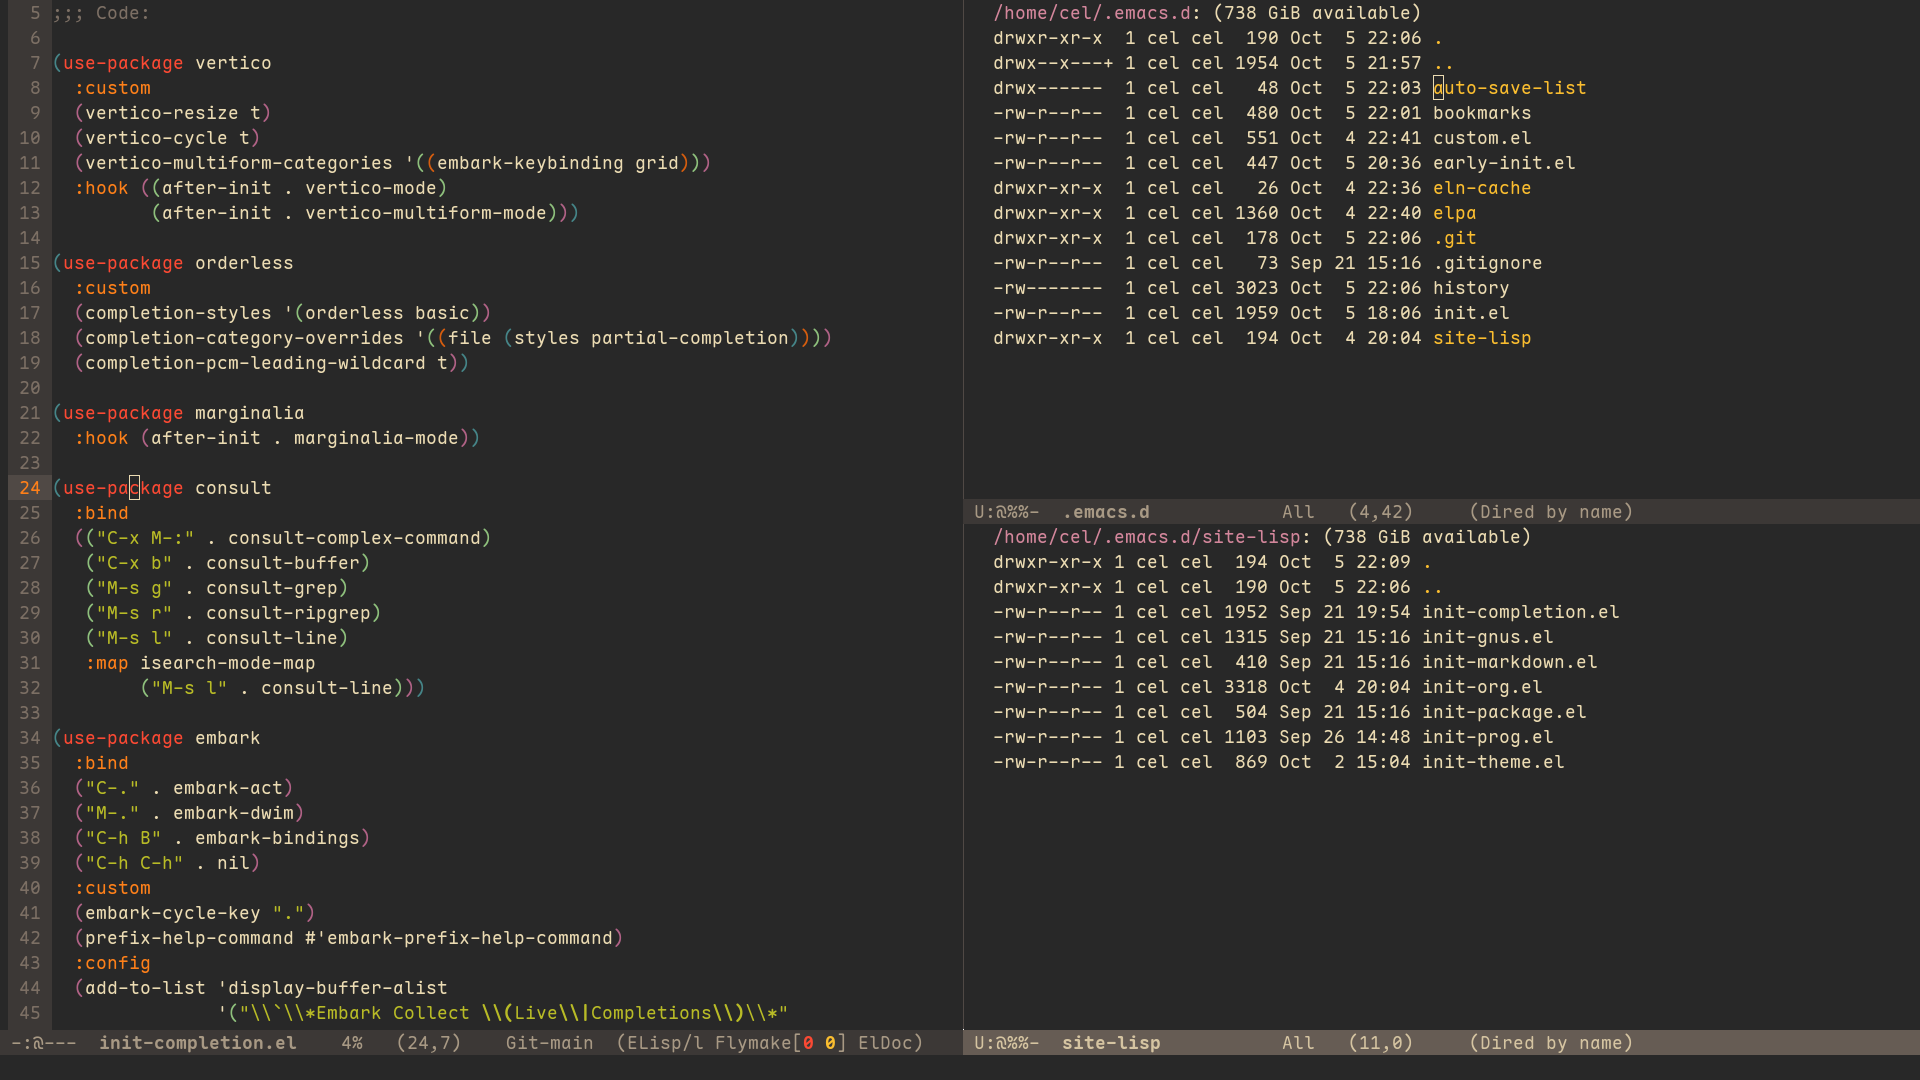Click the .emacs.d buffer name in mode line
Viewport: 1920px width, 1080px height.
coord(1106,512)
